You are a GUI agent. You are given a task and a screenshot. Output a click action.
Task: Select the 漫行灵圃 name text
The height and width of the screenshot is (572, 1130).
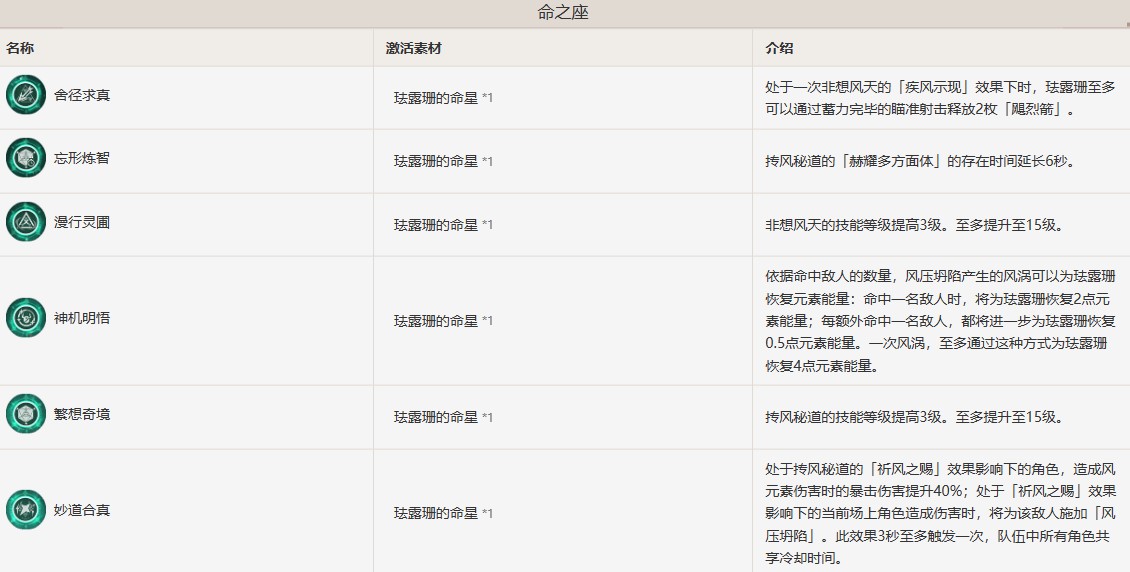pyautogui.click(x=82, y=223)
